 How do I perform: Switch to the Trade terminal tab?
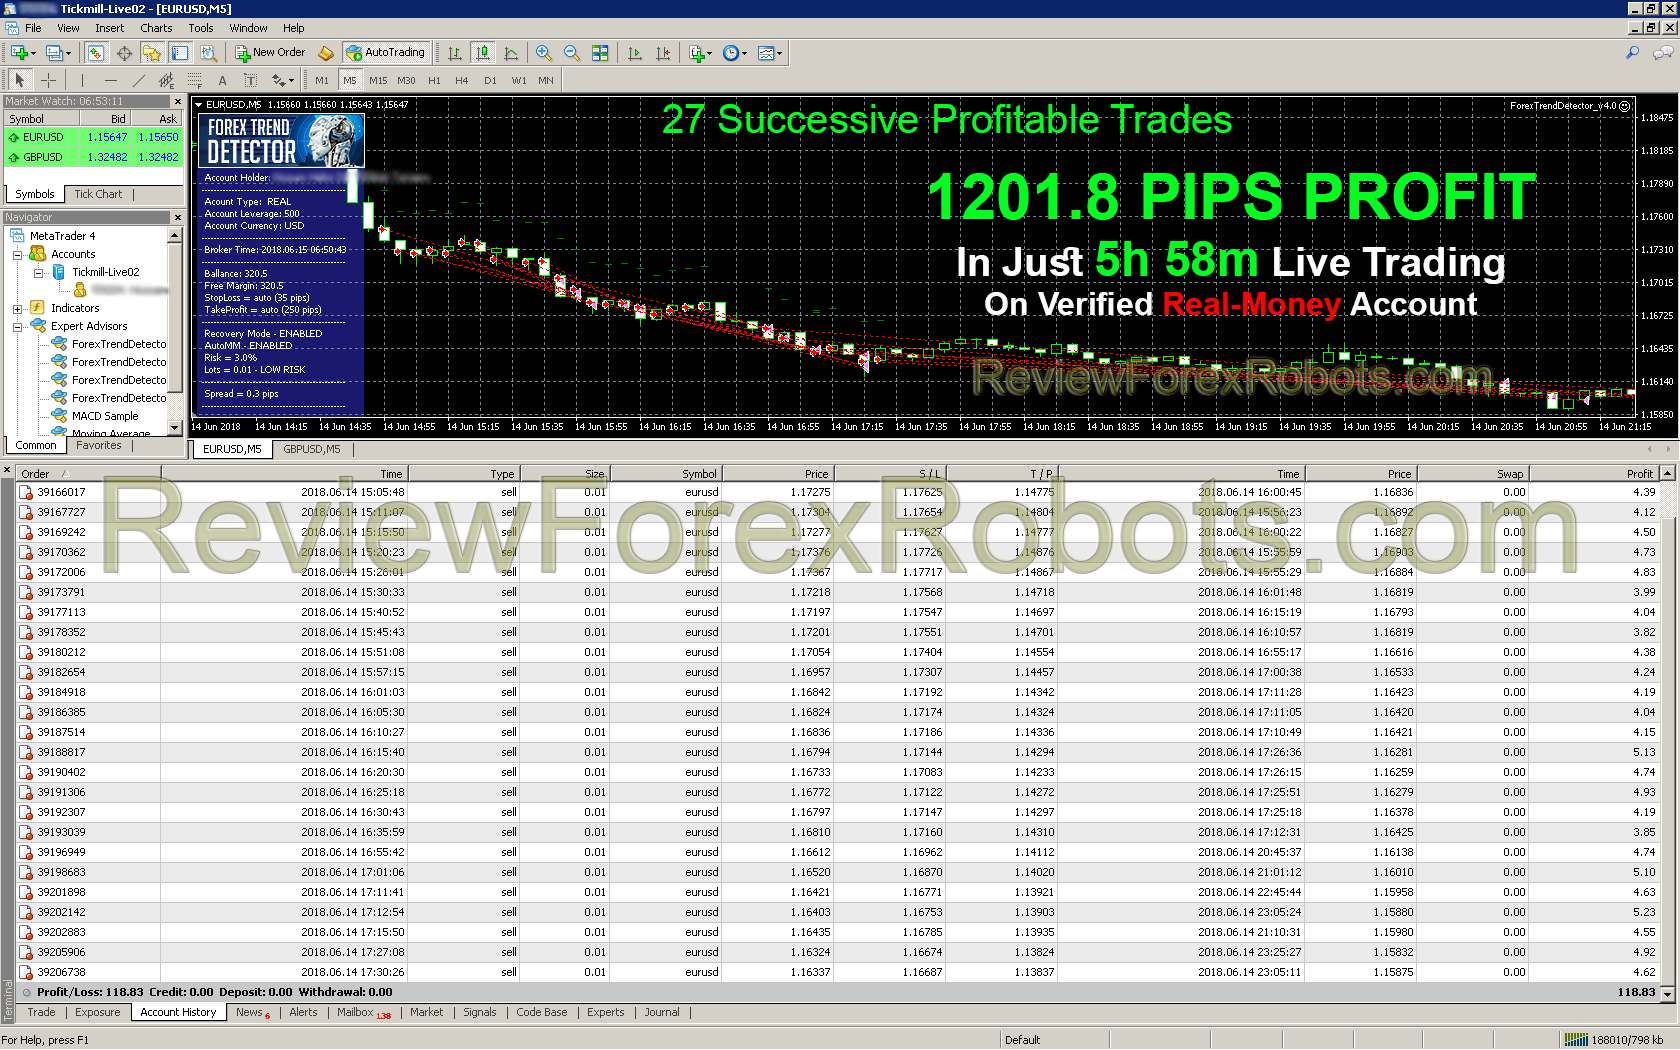pyautogui.click(x=41, y=1012)
